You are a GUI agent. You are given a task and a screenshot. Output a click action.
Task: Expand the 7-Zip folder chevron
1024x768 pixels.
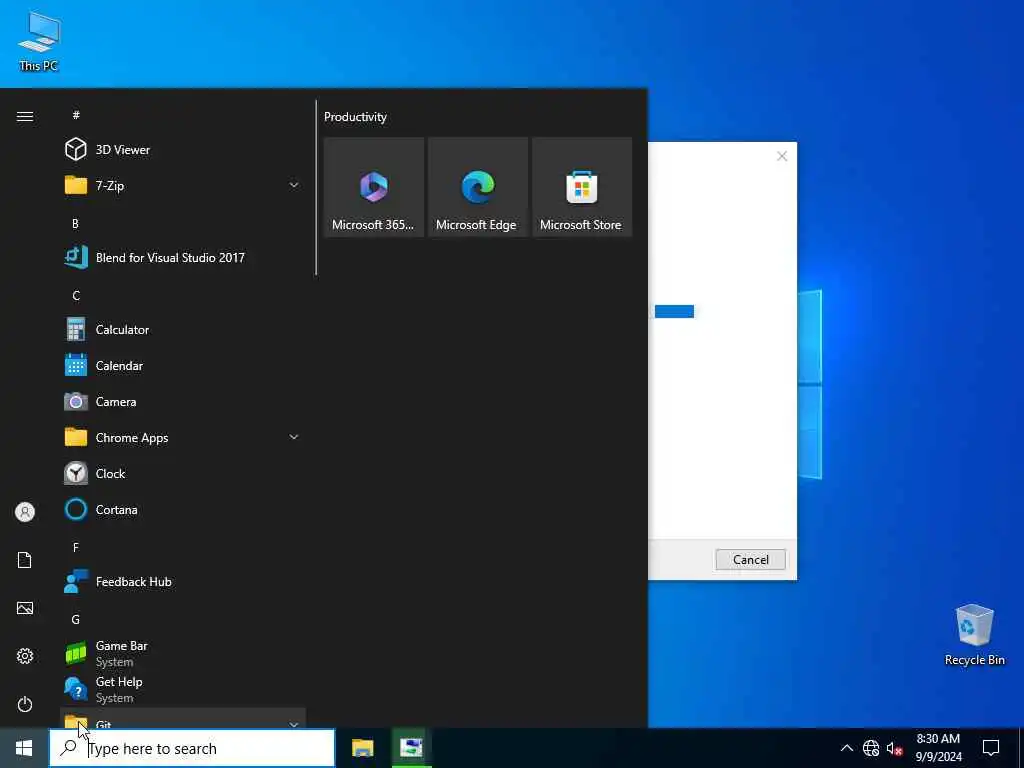[294, 185]
